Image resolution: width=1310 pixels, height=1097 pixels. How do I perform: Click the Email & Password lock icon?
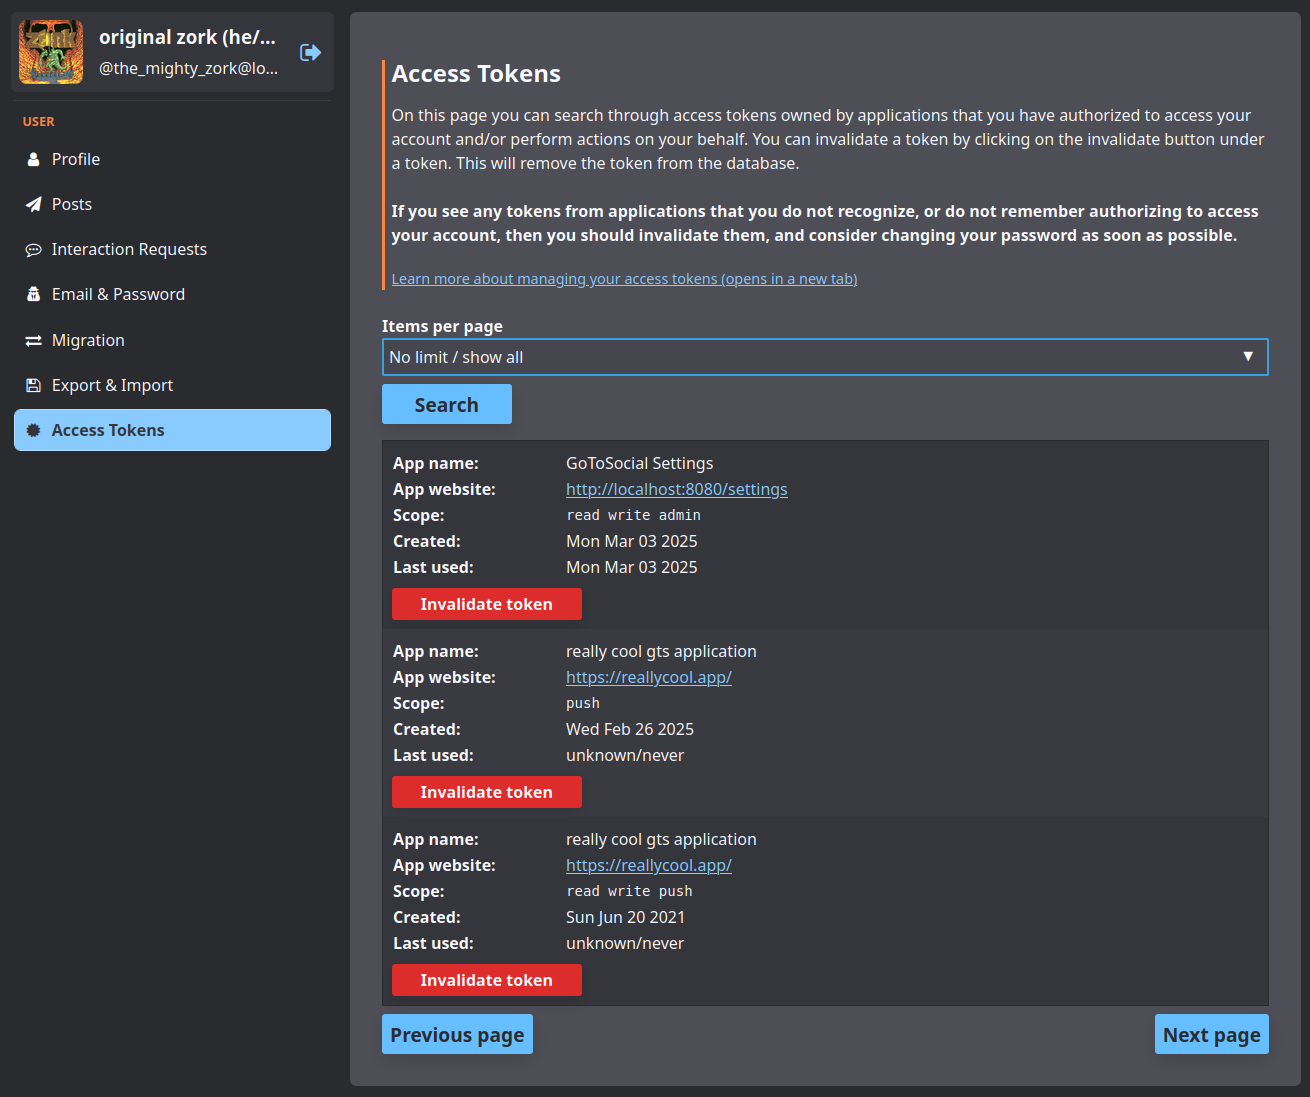pos(33,295)
